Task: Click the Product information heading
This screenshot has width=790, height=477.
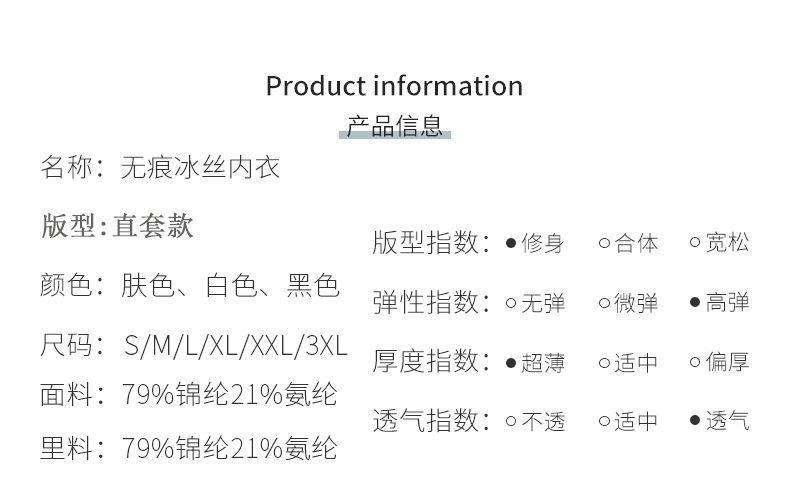Action: tap(394, 86)
